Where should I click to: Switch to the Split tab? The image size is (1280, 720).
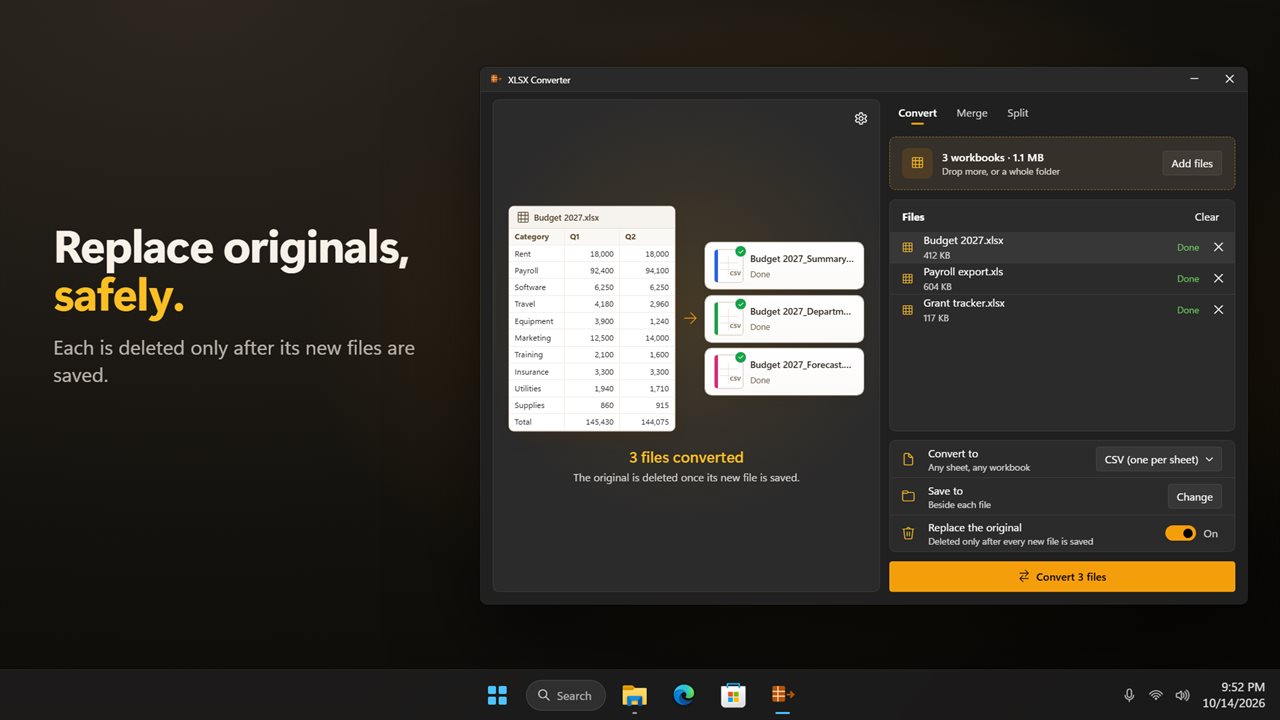pyautogui.click(x=1017, y=113)
